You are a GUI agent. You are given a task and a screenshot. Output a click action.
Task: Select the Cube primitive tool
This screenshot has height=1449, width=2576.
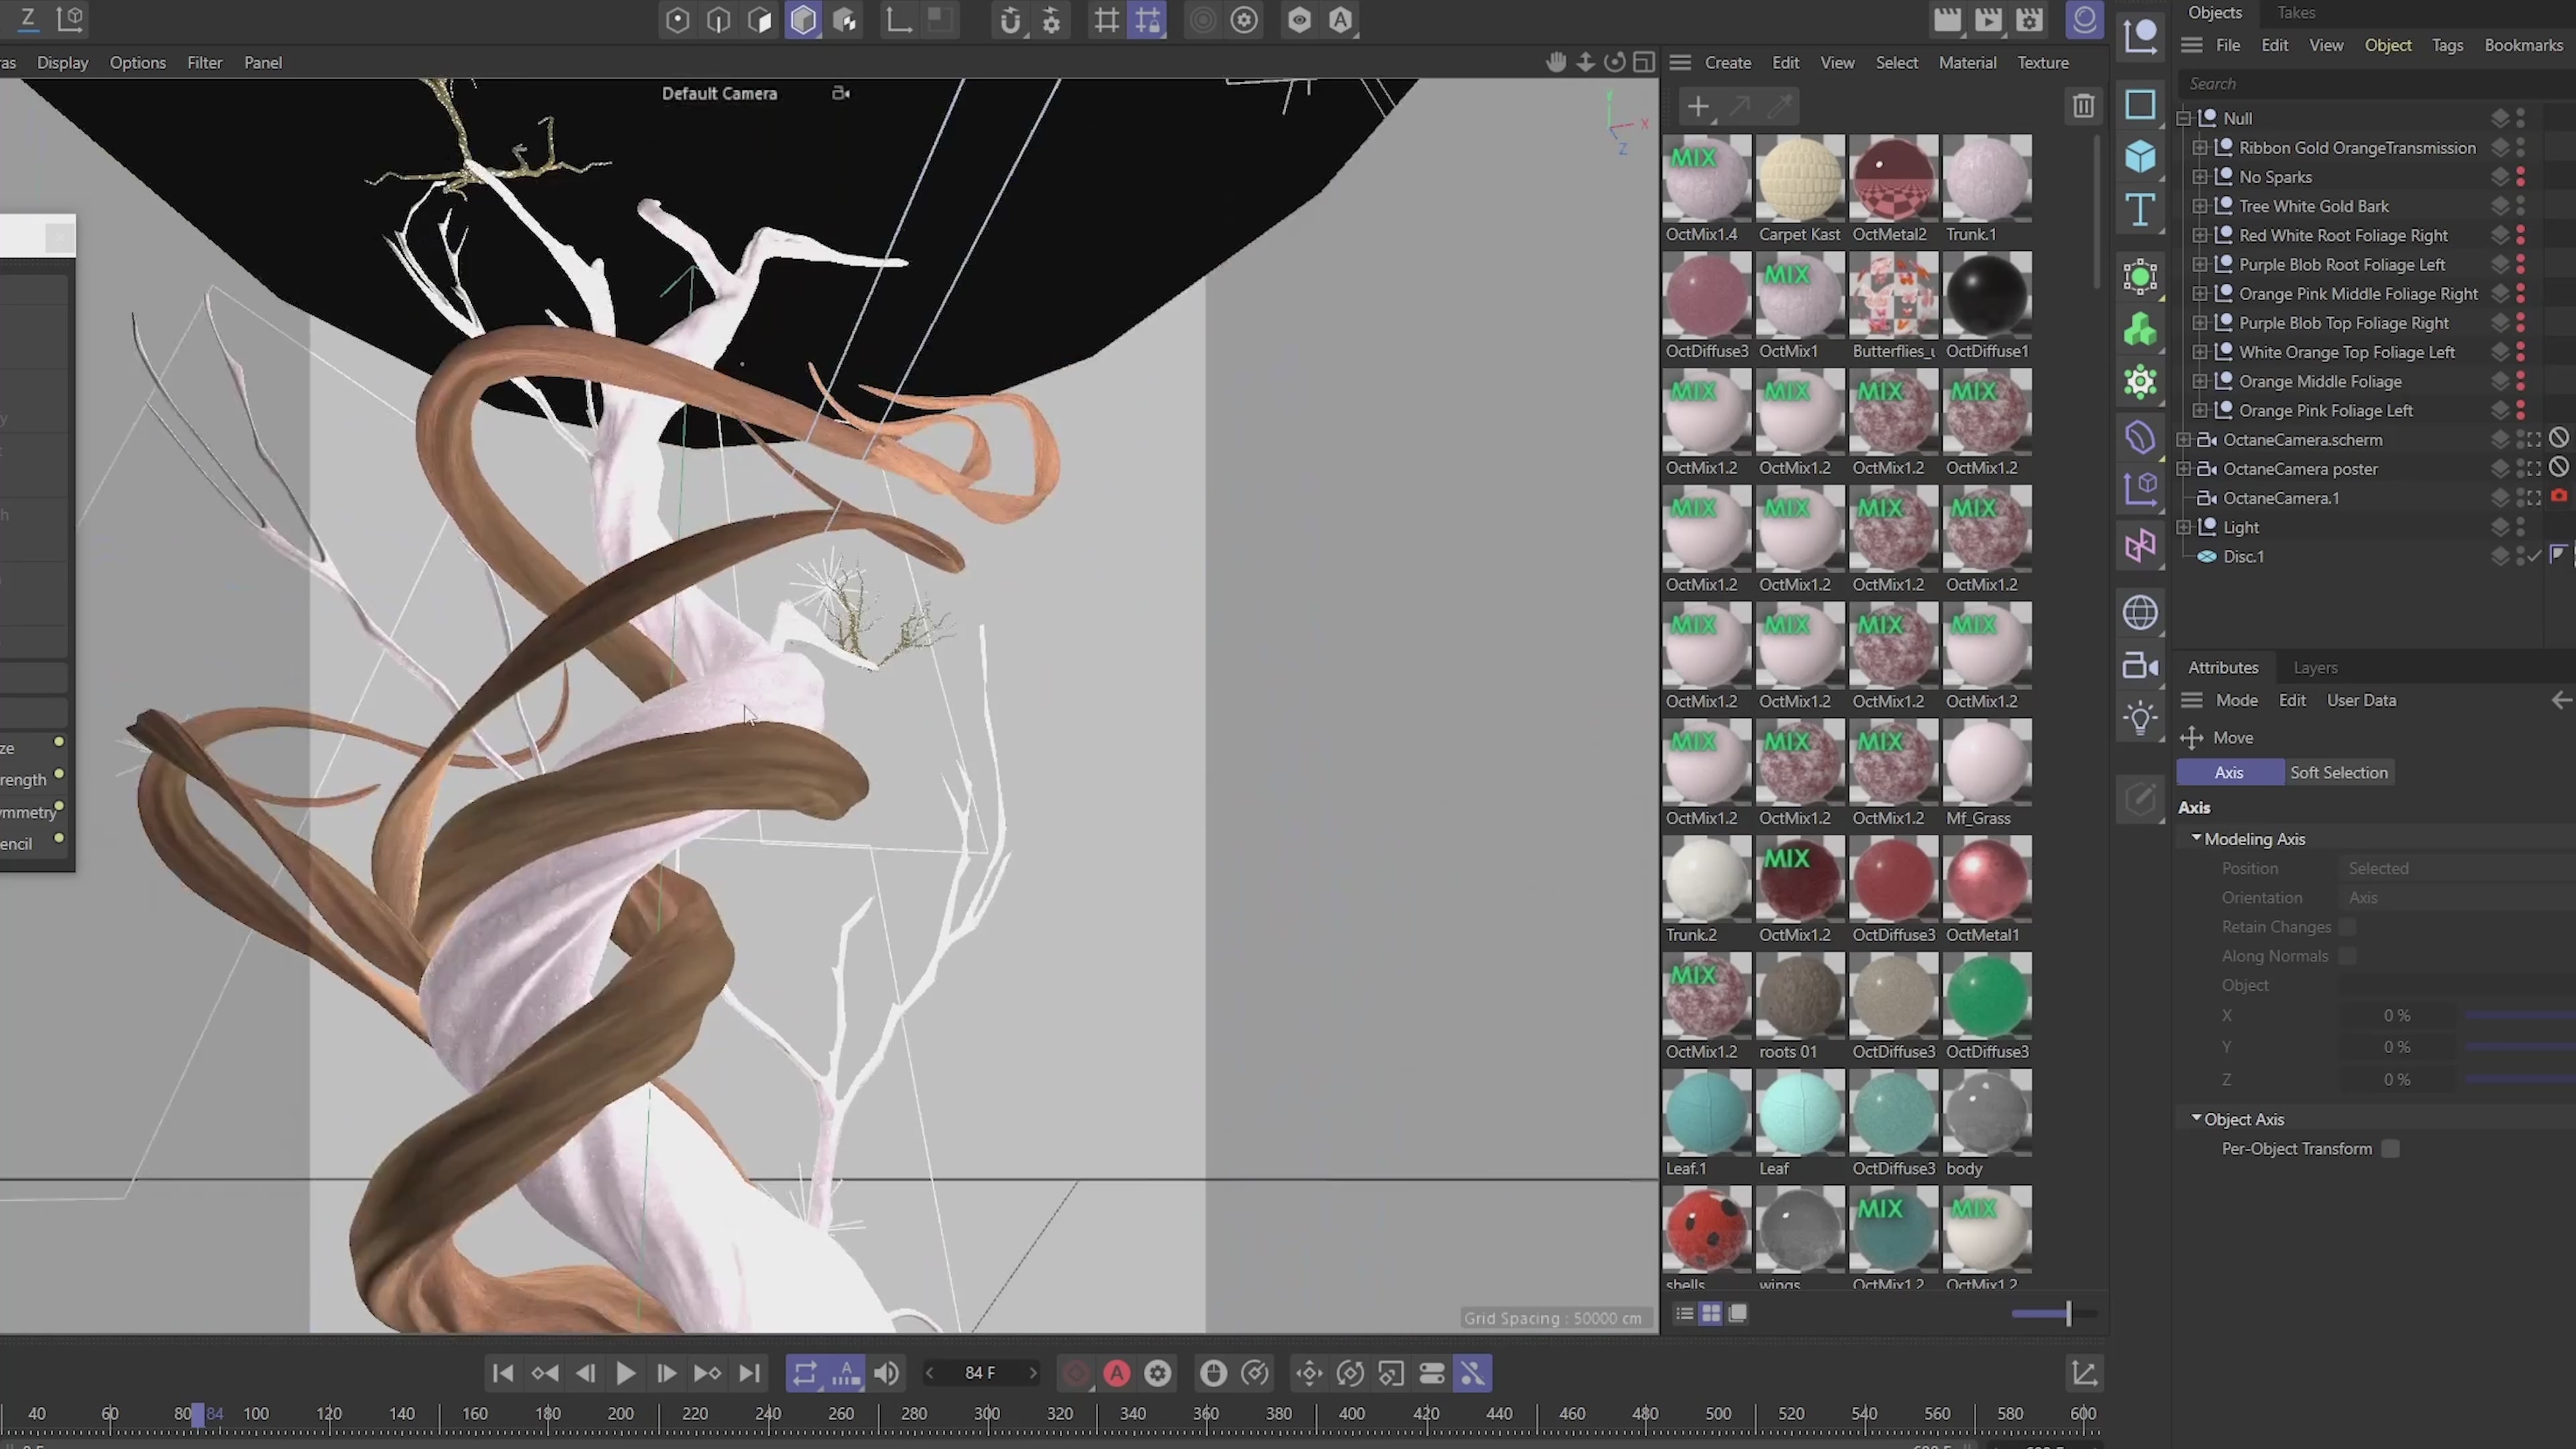(2140, 157)
